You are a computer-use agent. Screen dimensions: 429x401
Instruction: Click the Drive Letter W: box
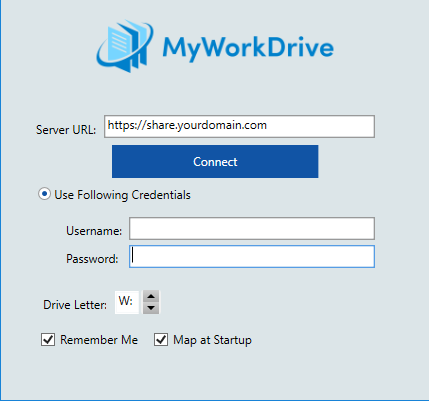click(x=127, y=302)
